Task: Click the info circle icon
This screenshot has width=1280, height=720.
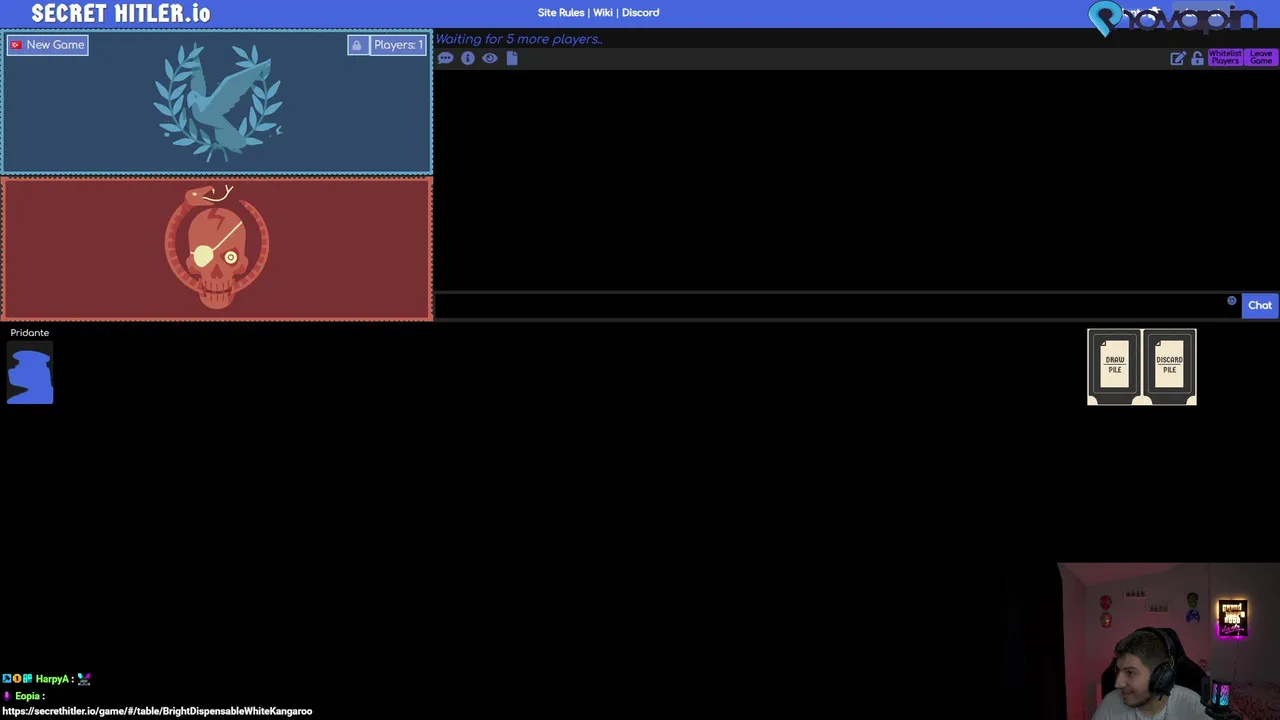Action: click(x=468, y=58)
